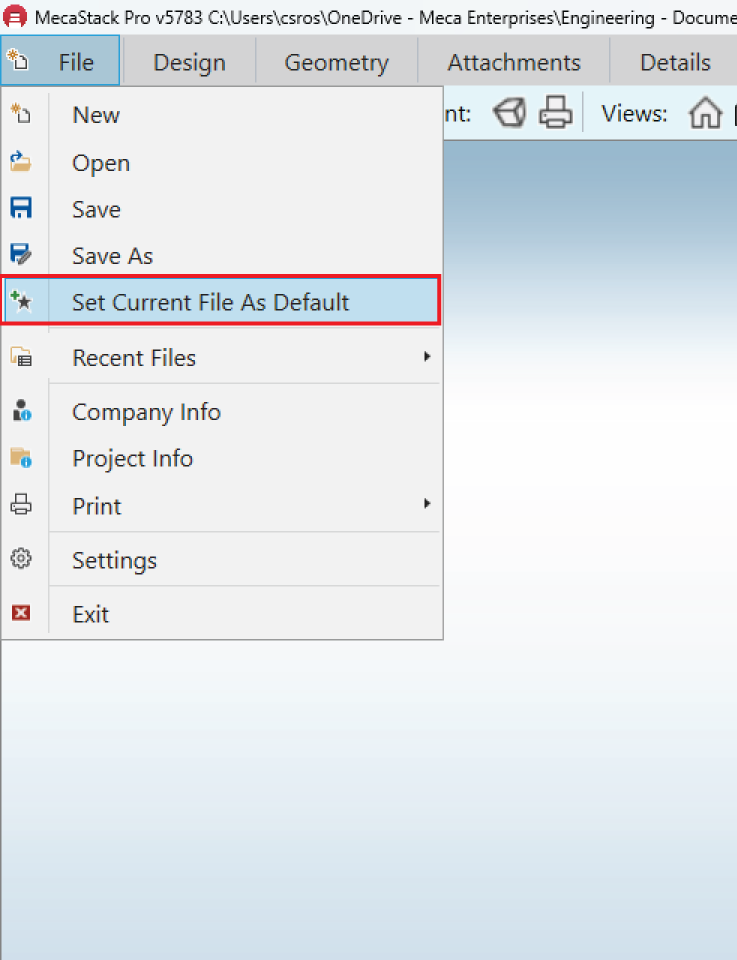Open the File menu tab
Viewport: 737px width, 960px height.
[x=60, y=61]
